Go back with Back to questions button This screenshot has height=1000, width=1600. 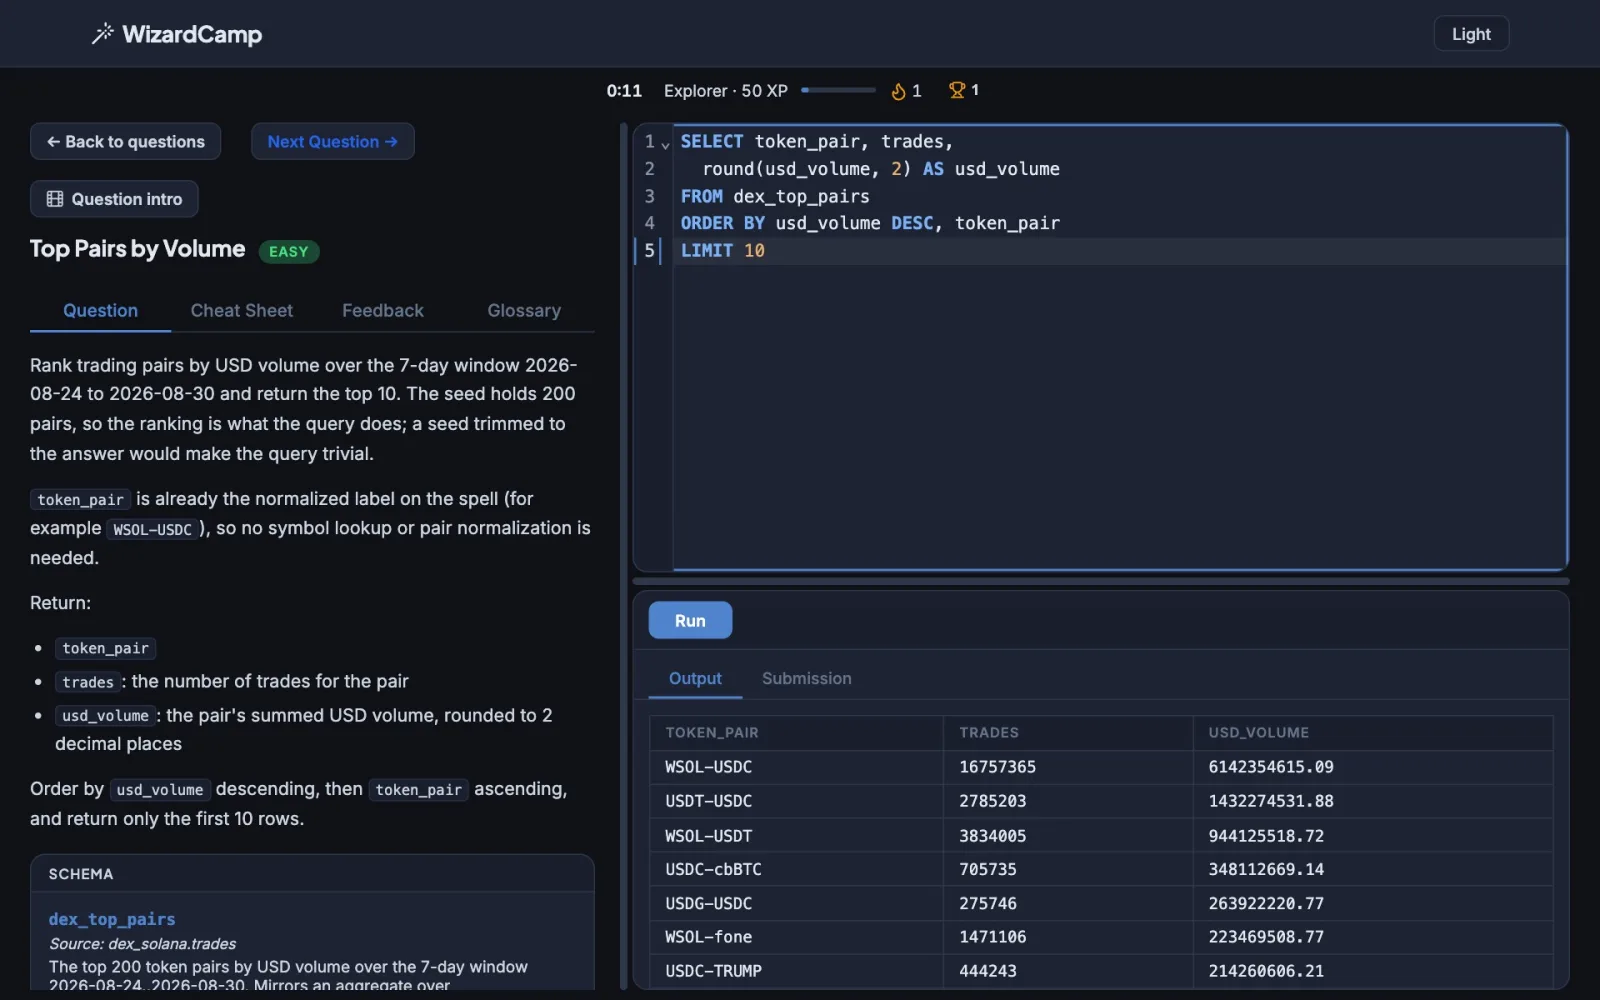tap(125, 142)
